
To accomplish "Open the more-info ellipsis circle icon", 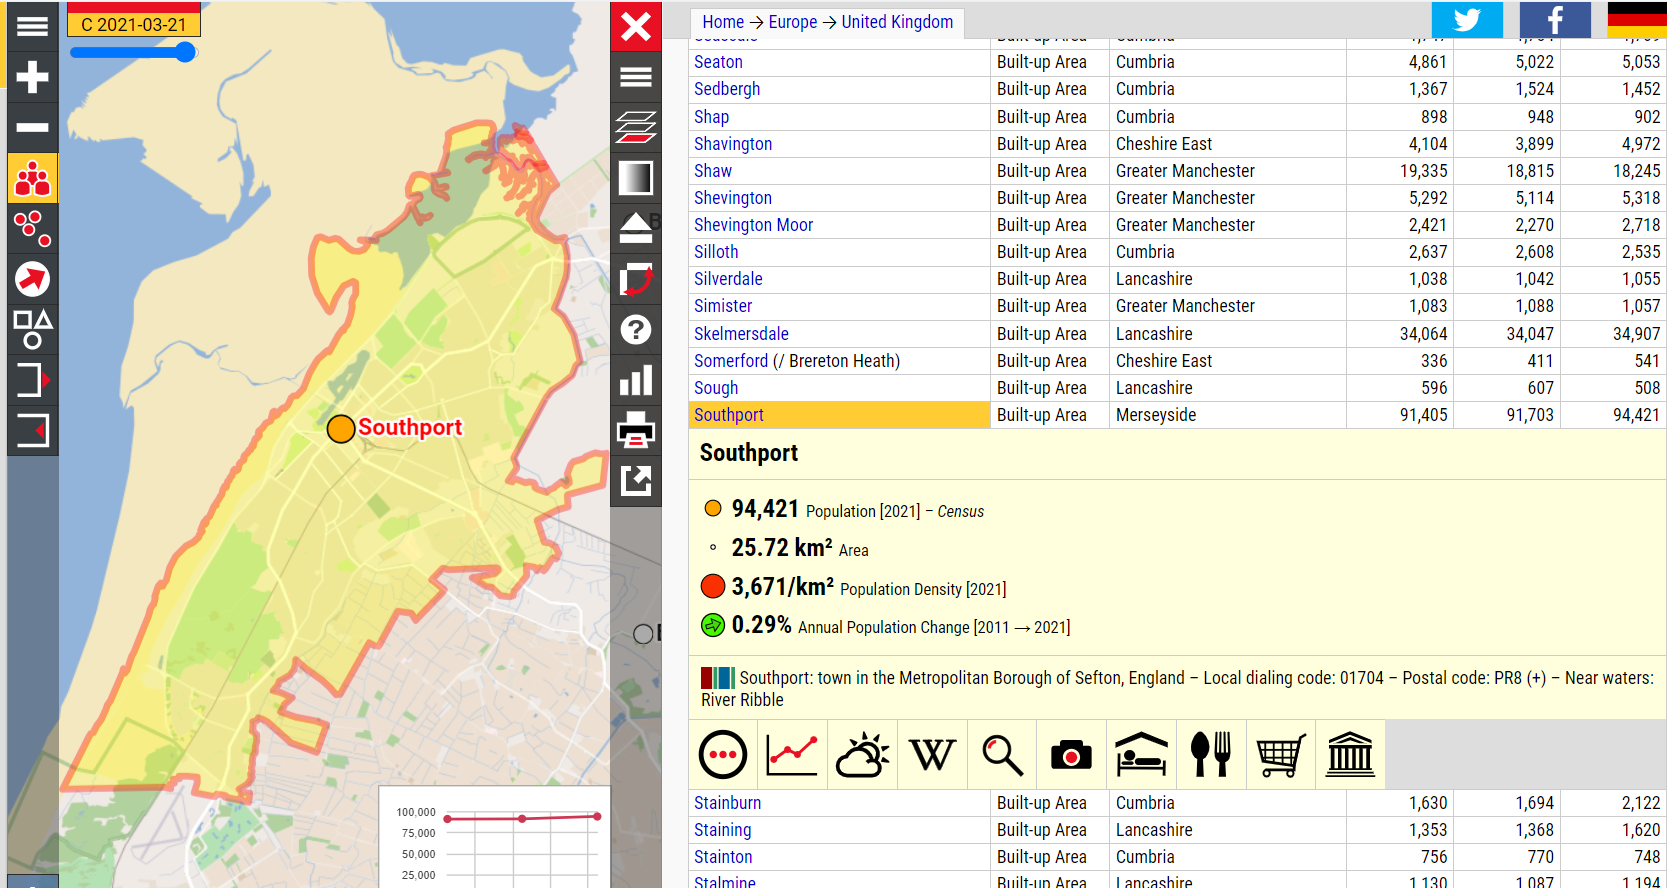I will coord(723,755).
